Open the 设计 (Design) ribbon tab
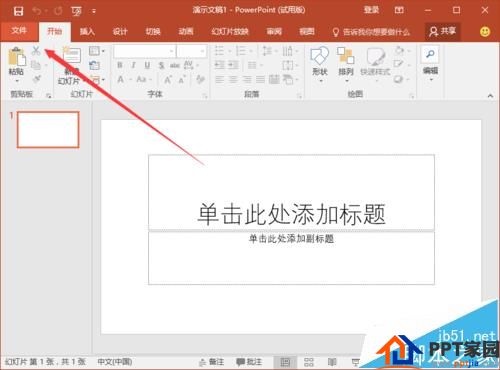This screenshot has width=500, height=370. coord(120,32)
